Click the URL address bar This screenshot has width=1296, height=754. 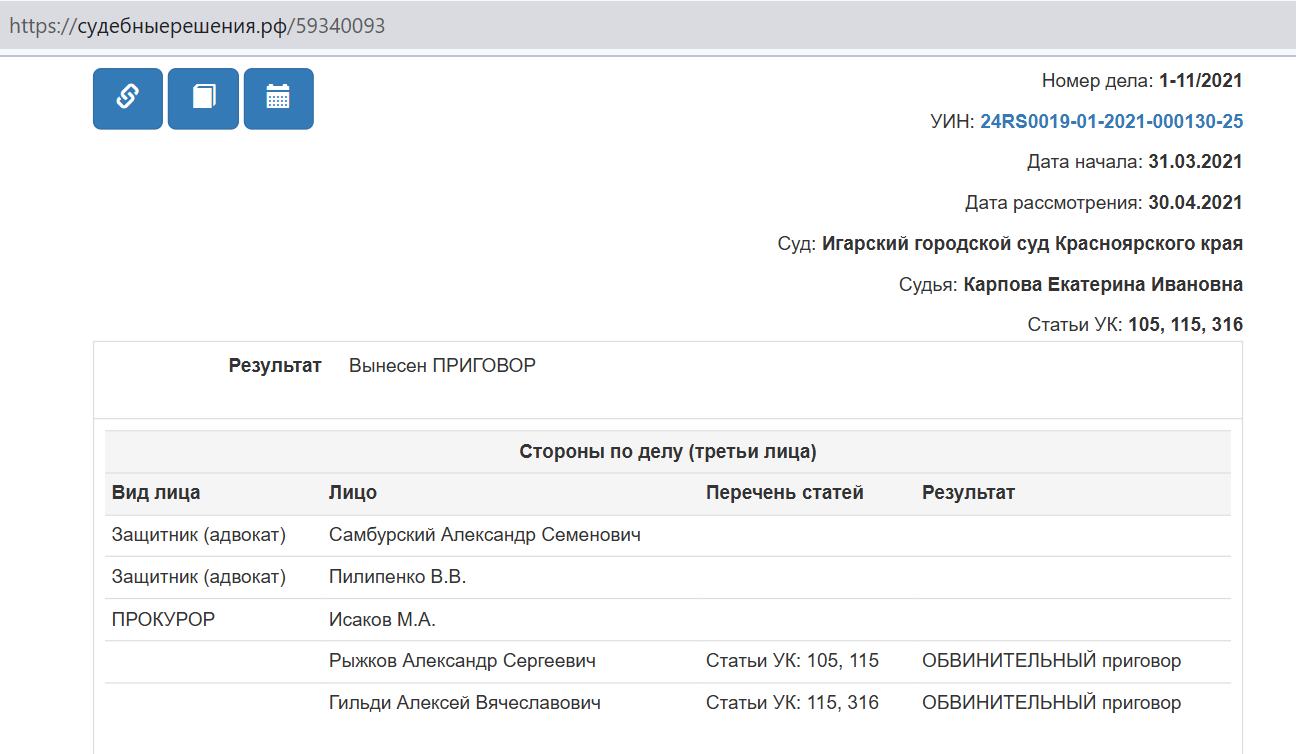tap(648, 26)
